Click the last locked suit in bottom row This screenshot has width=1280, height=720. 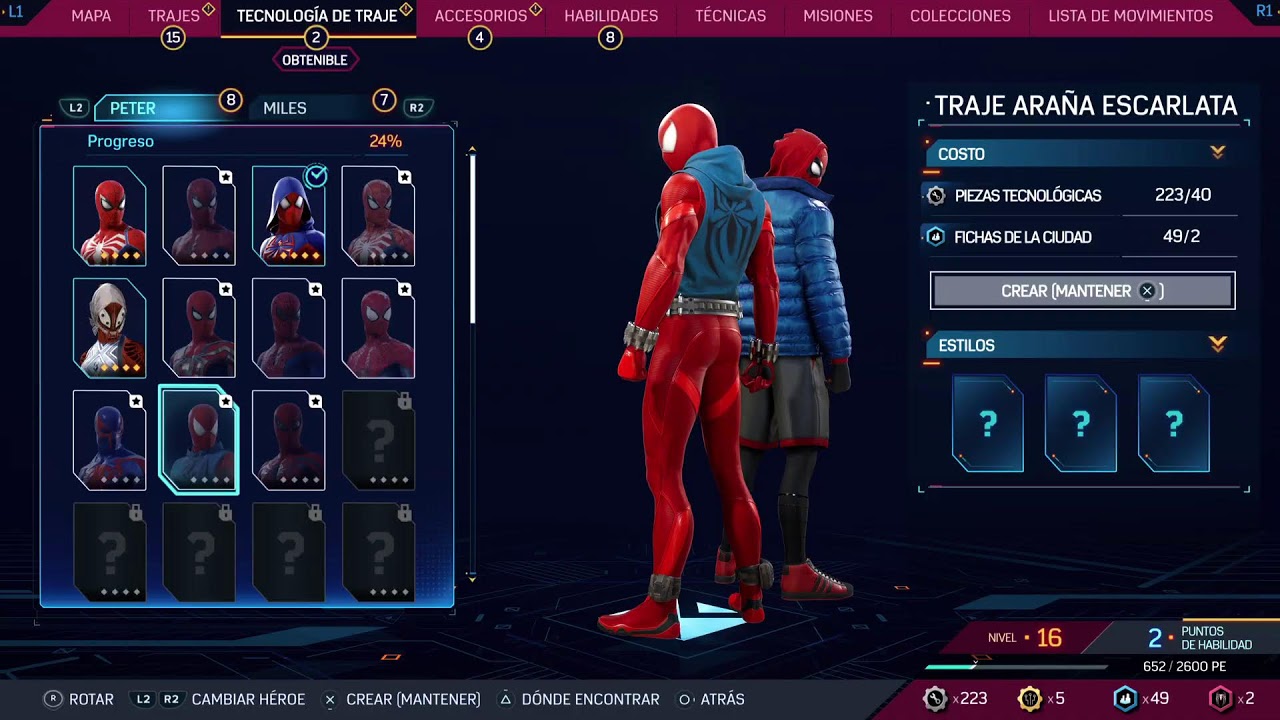(x=378, y=552)
